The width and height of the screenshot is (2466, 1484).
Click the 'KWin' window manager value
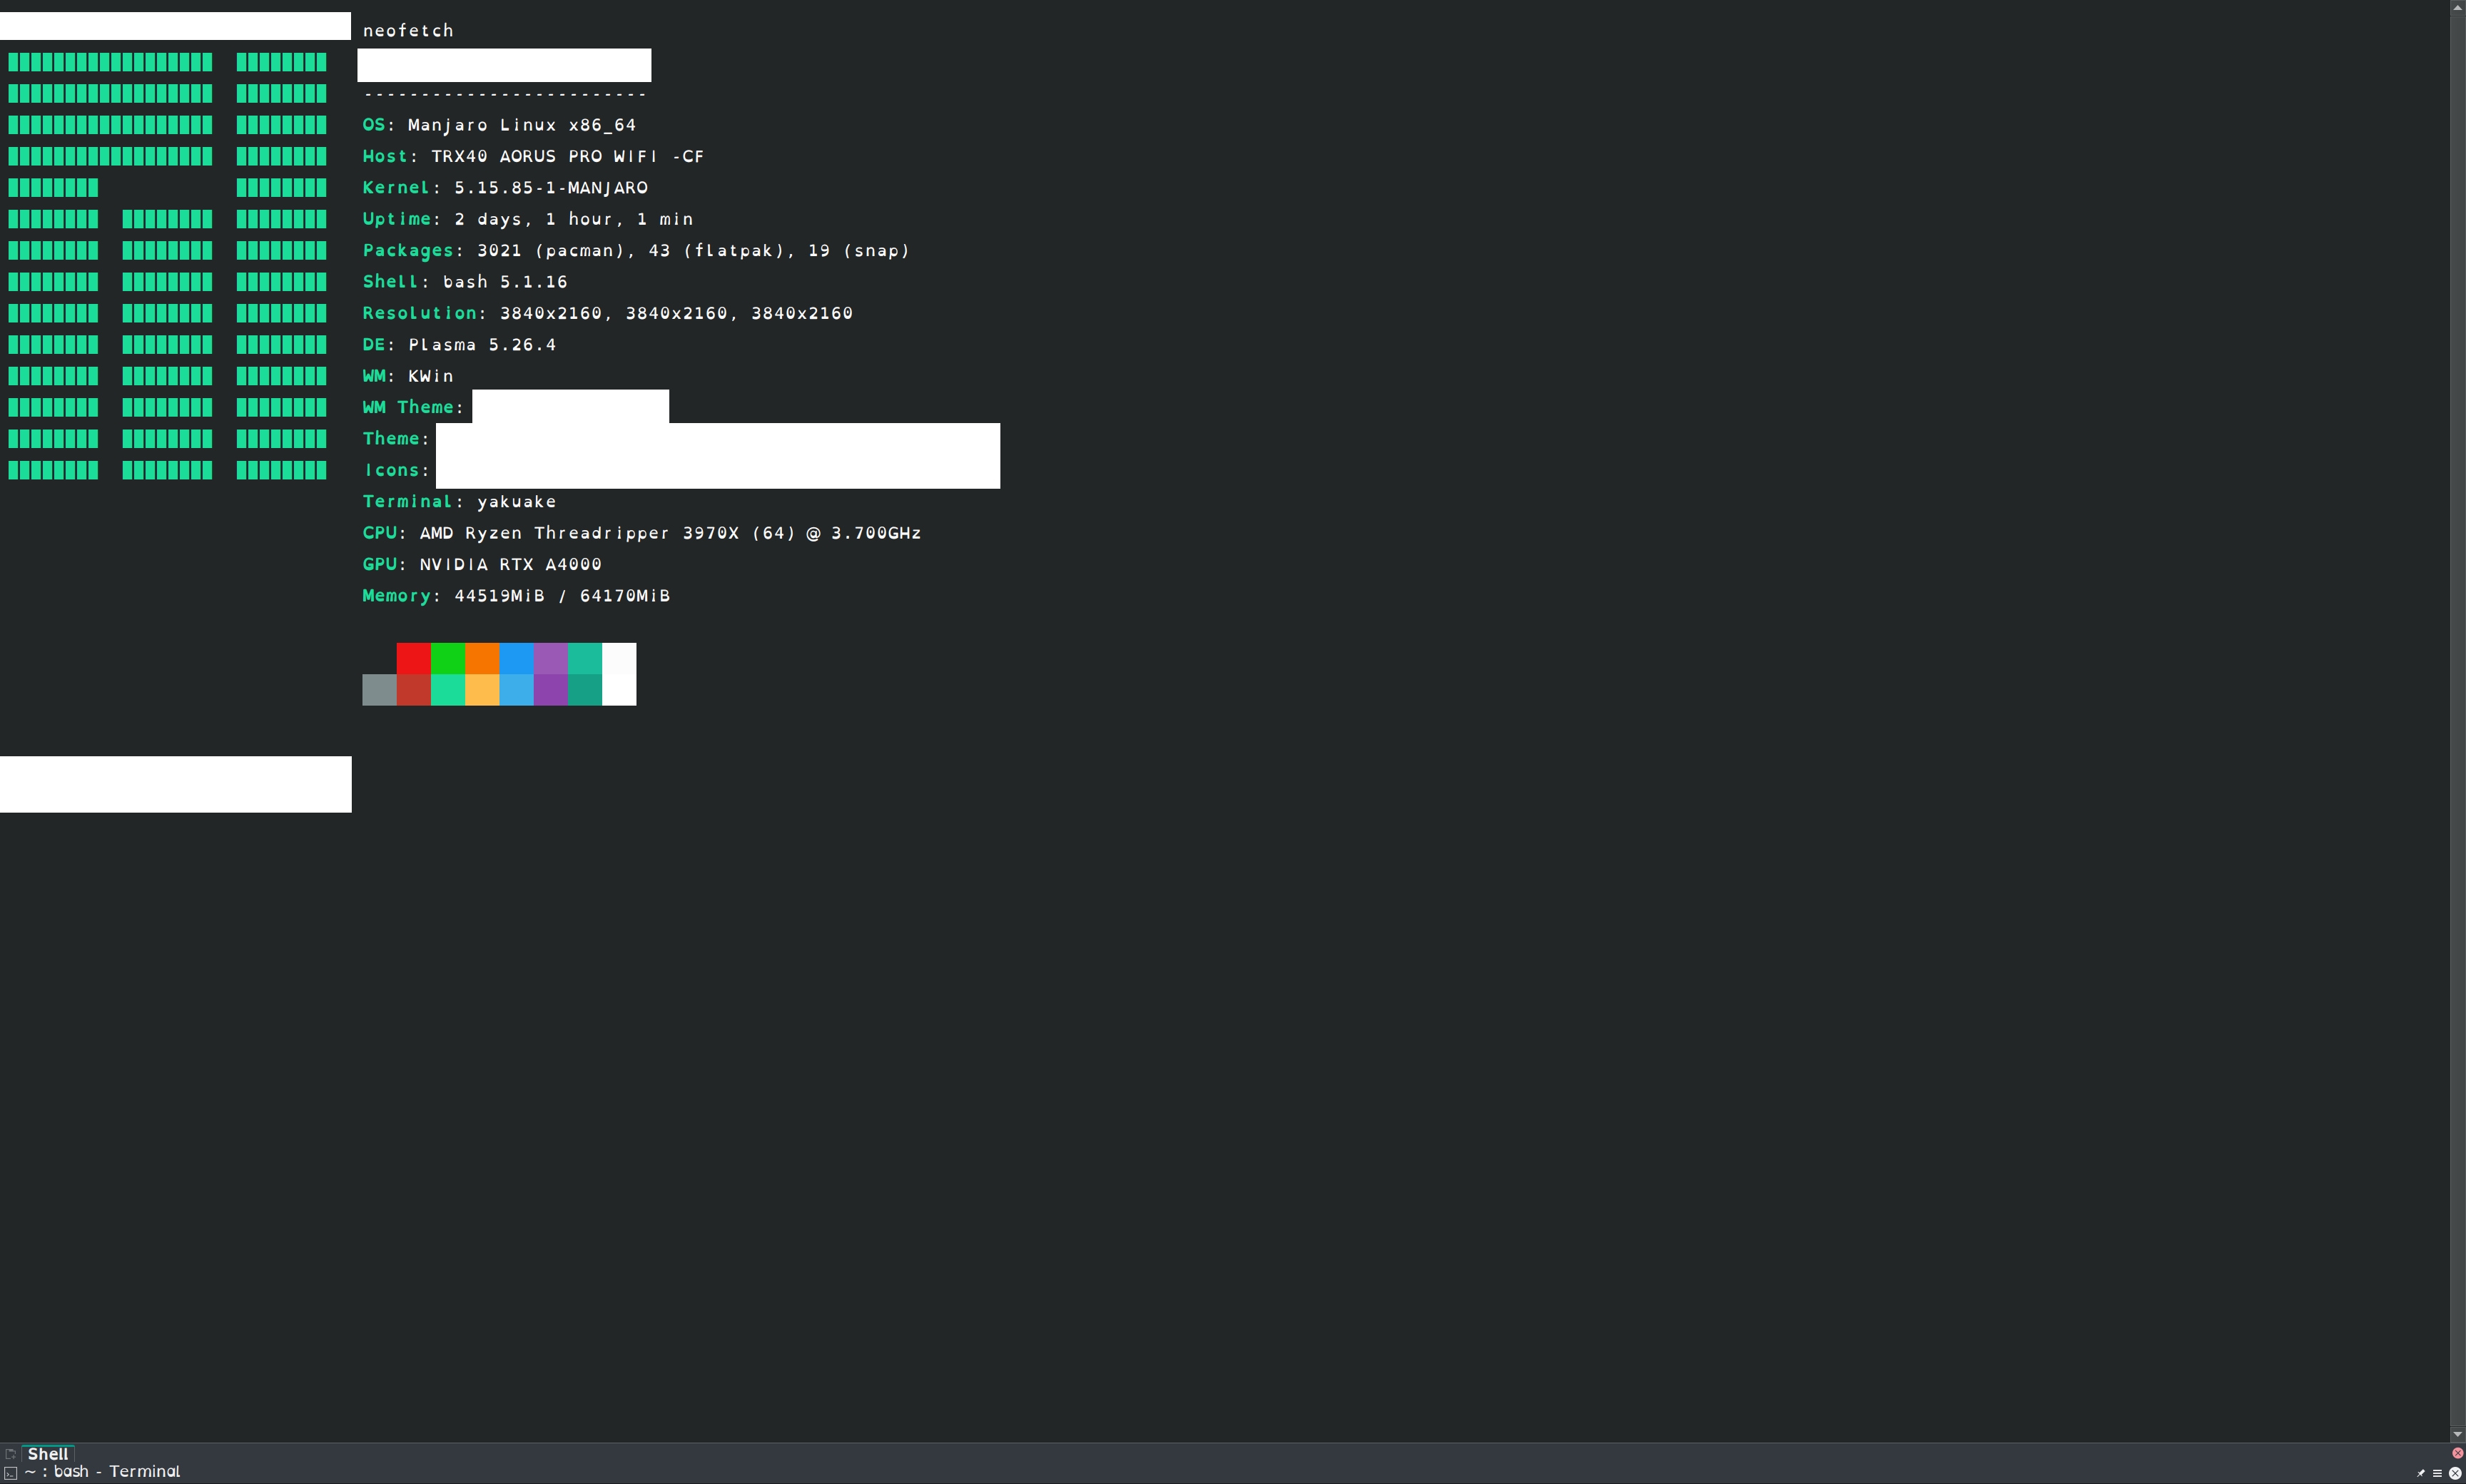(x=431, y=376)
